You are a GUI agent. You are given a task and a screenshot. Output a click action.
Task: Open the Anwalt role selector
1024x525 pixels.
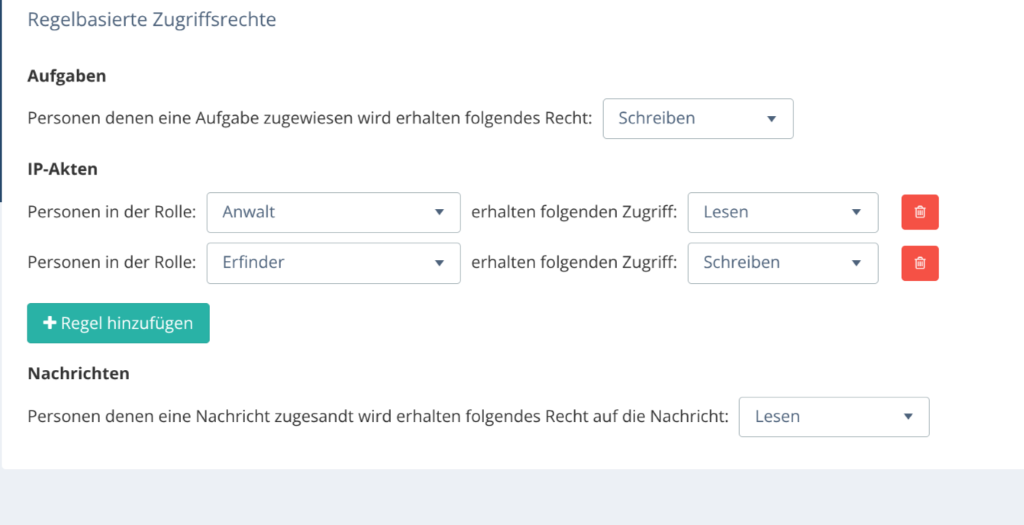click(333, 212)
